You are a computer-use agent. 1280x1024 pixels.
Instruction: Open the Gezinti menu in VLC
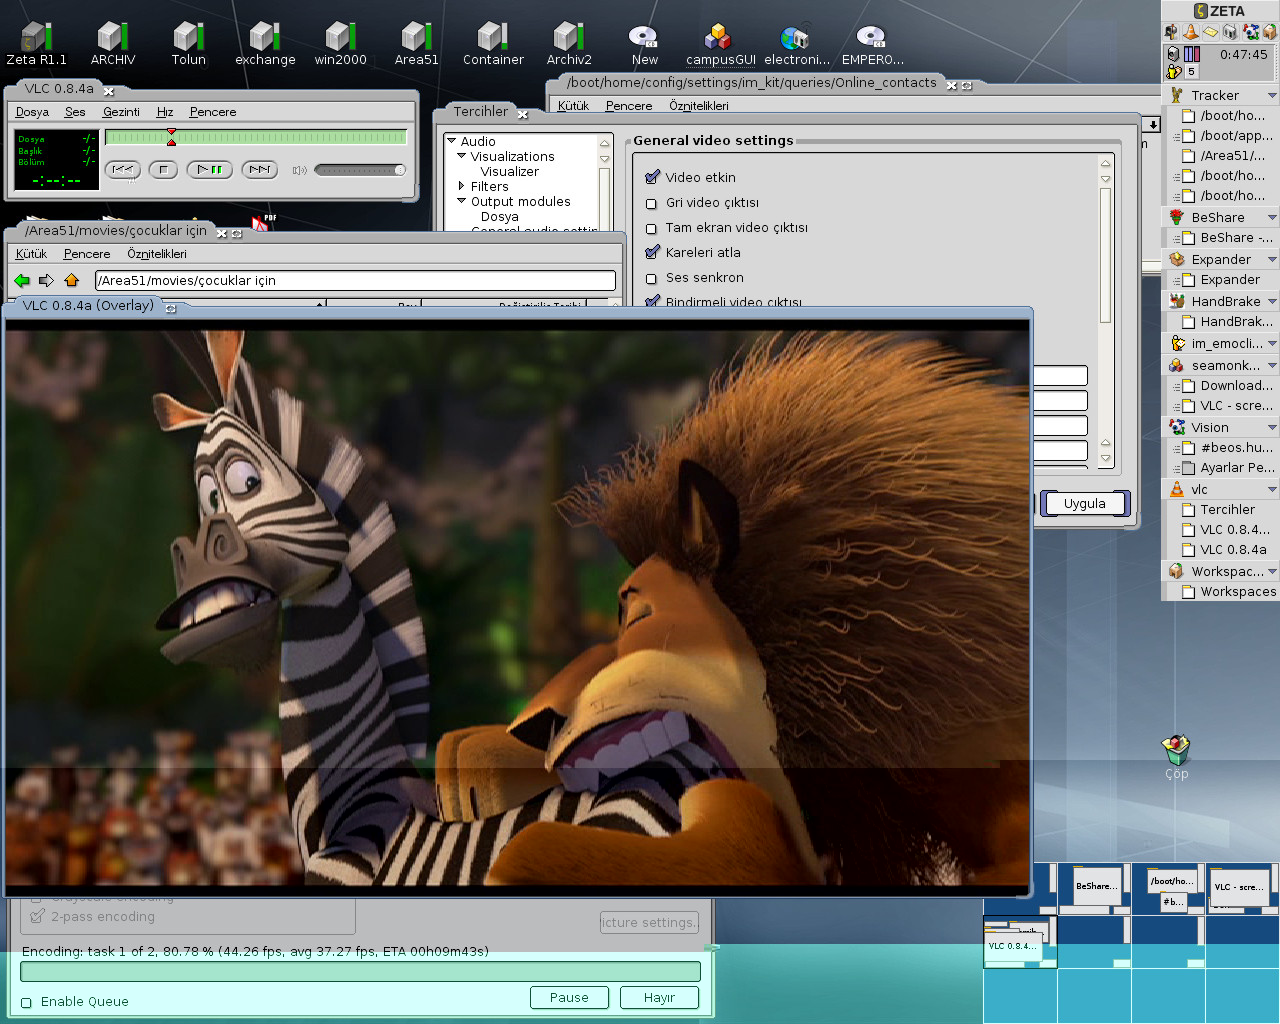121,112
